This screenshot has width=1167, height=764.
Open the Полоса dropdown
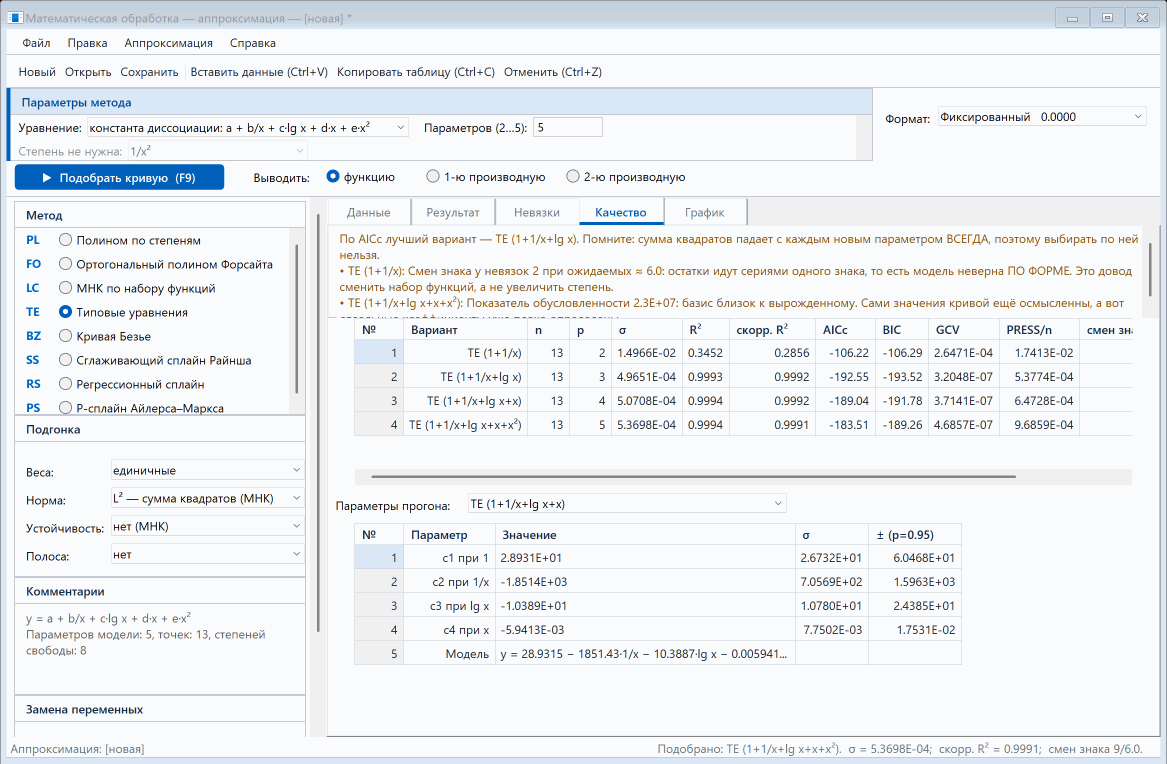207,555
